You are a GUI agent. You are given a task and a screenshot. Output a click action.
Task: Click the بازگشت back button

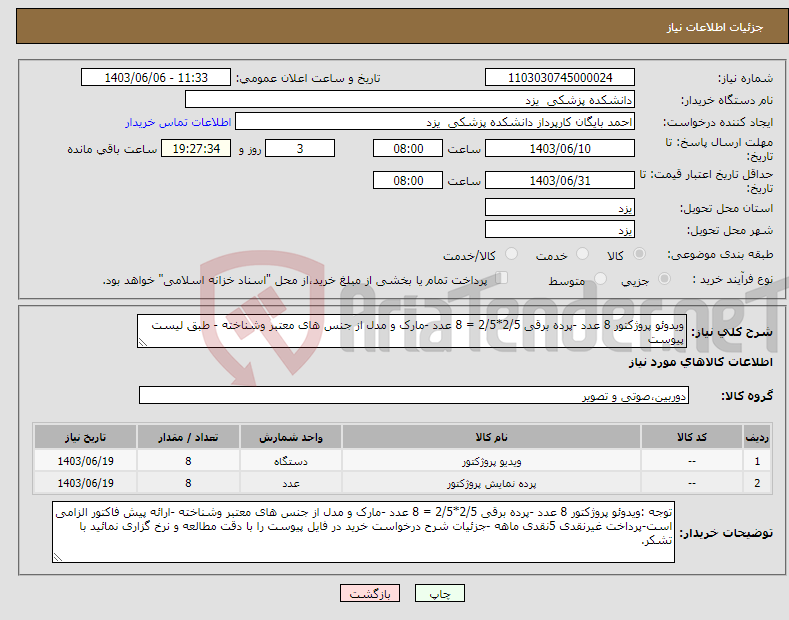pos(370,593)
